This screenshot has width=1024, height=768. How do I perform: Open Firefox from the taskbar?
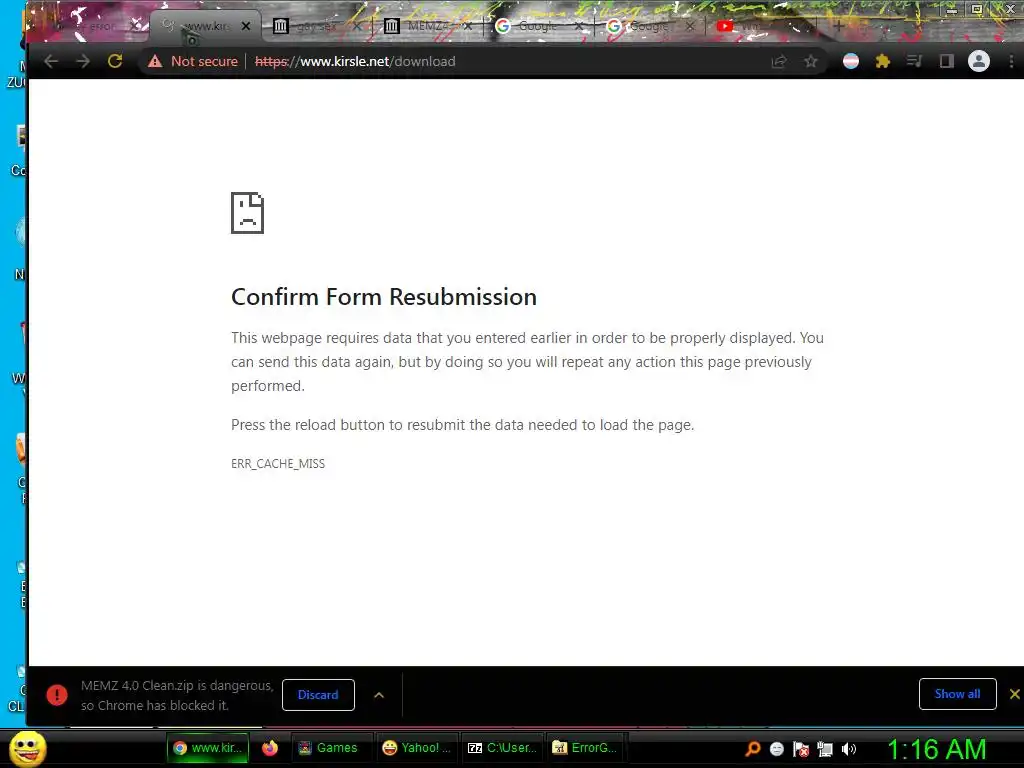270,748
